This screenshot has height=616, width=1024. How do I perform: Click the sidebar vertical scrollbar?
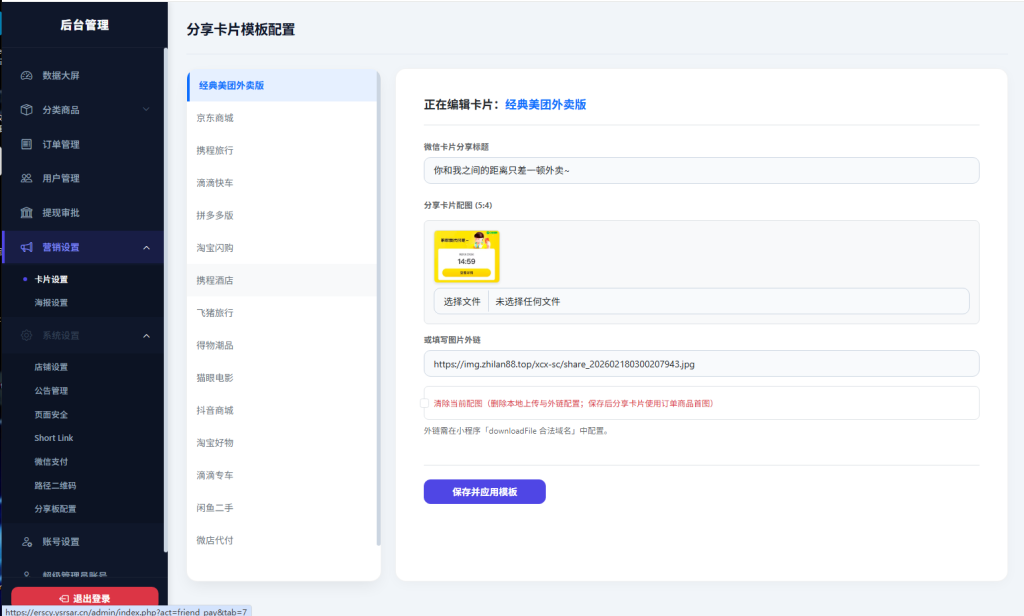tap(165, 300)
